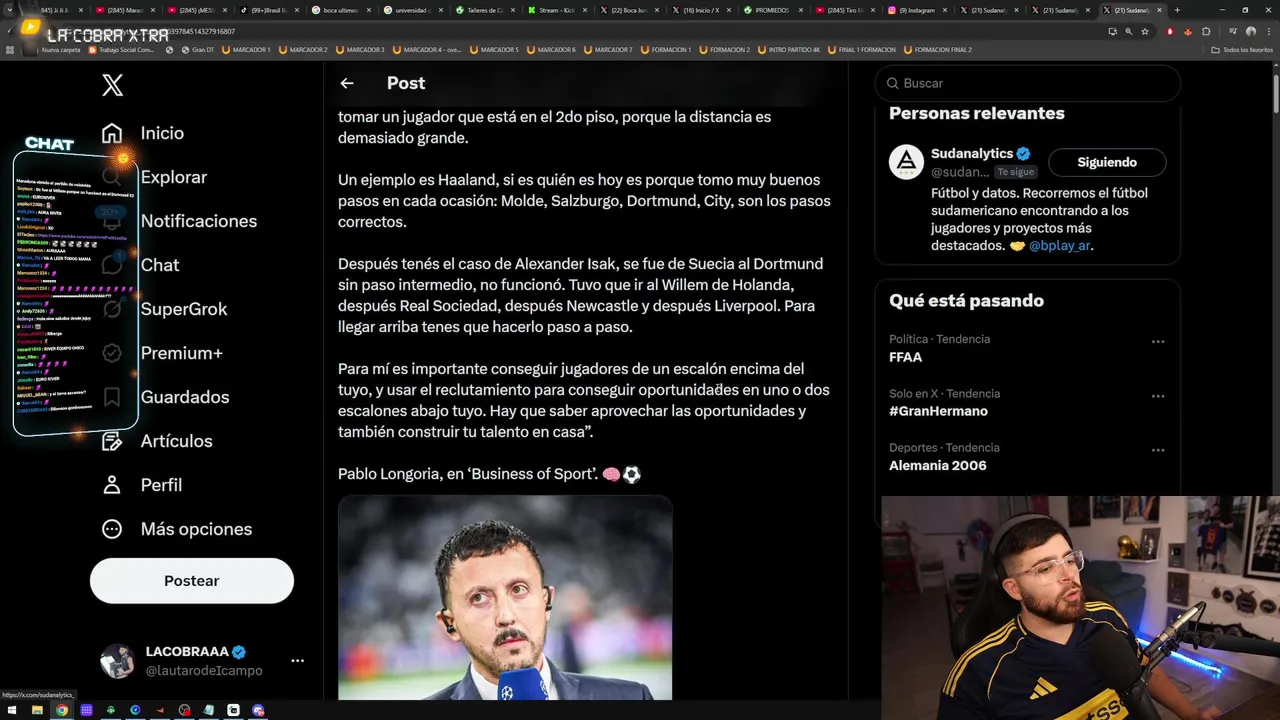Open Discord from the taskbar
1280x720 pixels.
coord(258,710)
